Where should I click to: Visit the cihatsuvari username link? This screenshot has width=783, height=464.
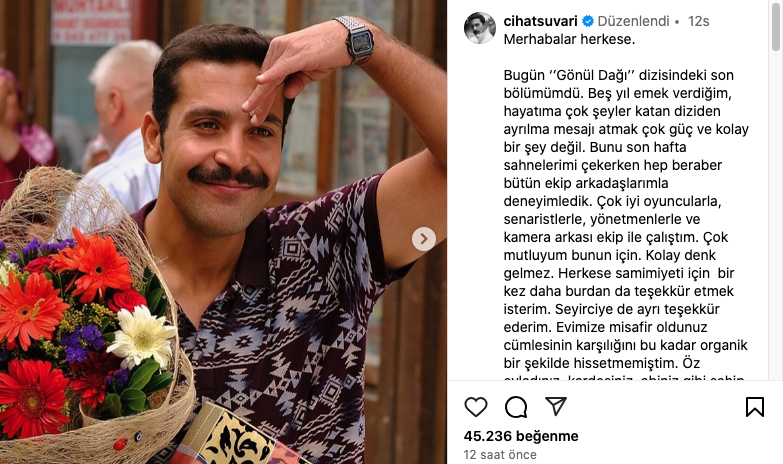540,21
